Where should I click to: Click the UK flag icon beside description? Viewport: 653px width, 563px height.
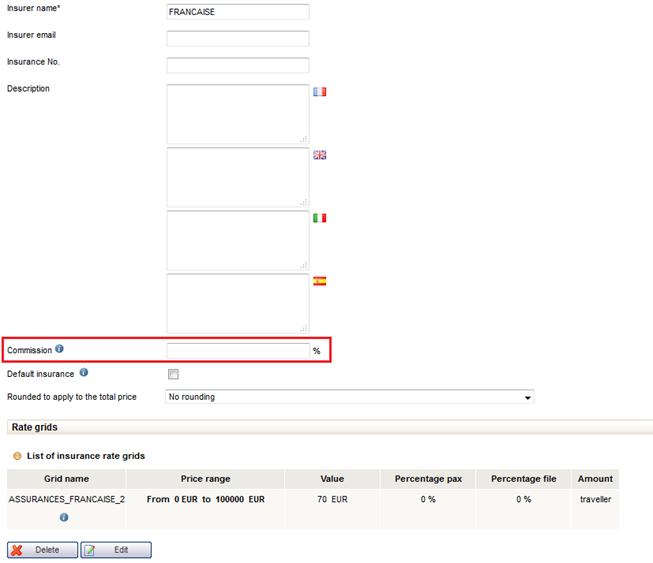tap(320, 155)
